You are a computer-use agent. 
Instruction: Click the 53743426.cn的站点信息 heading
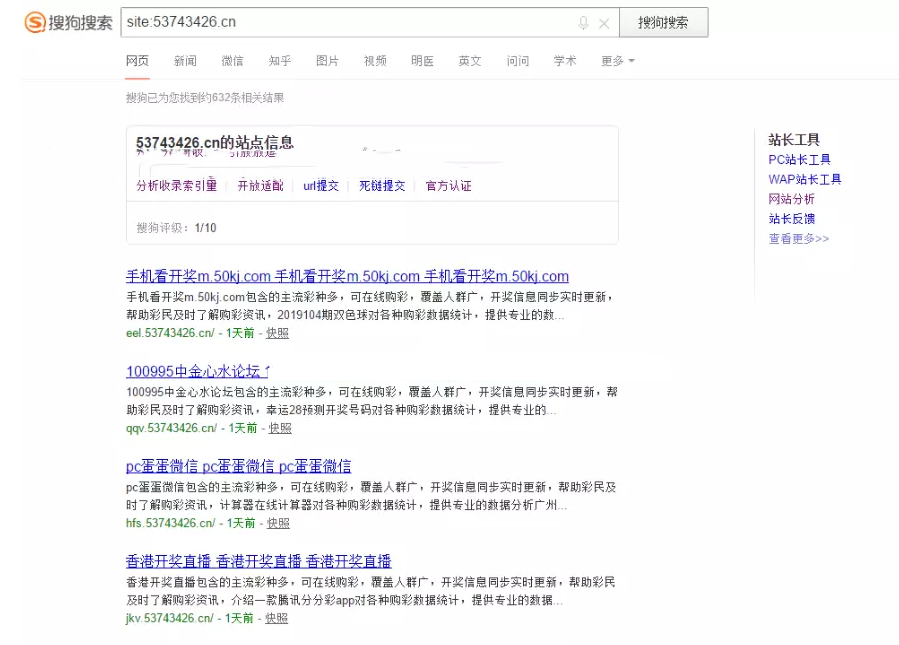(x=215, y=142)
